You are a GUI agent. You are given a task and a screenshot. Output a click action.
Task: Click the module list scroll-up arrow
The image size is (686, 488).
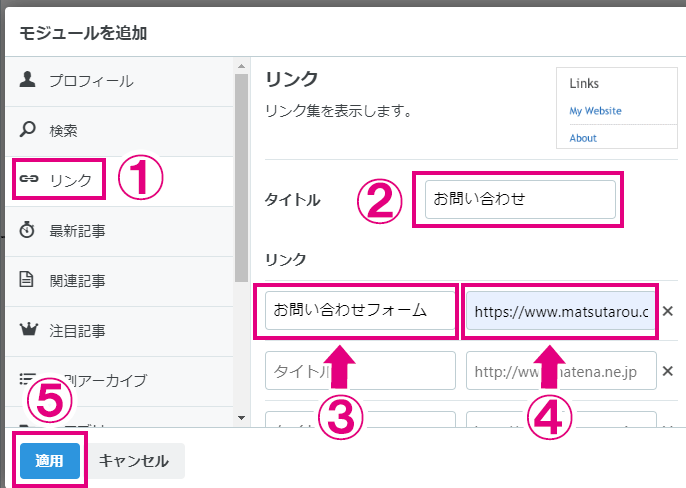tap(242, 66)
